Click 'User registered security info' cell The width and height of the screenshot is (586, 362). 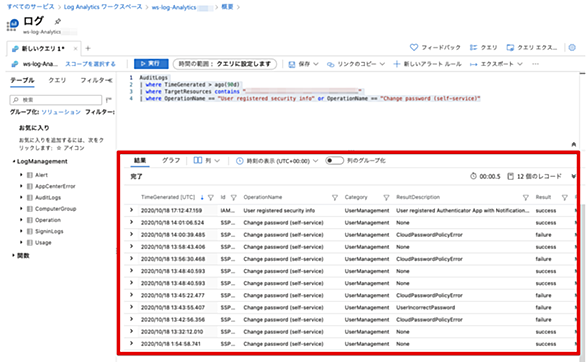279,211
